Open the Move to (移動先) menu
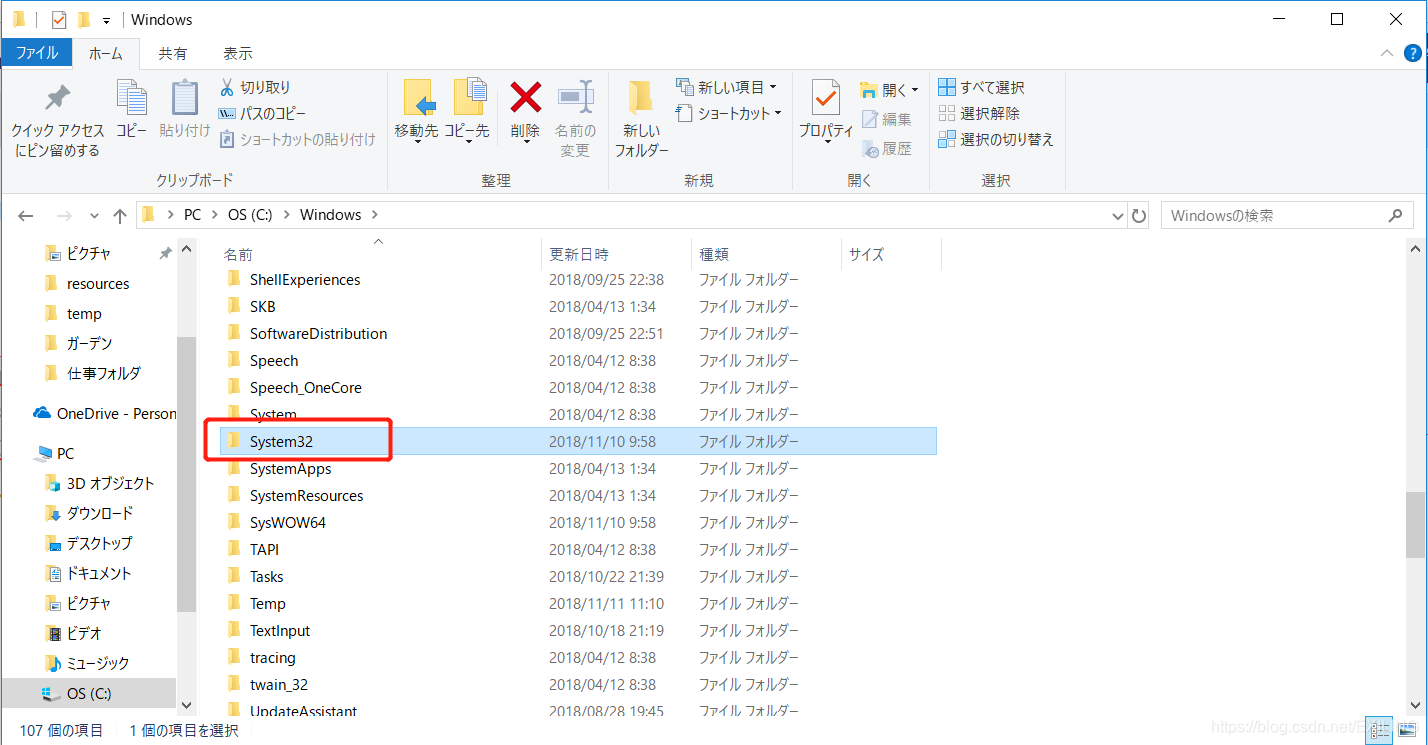 coord(416,110)
